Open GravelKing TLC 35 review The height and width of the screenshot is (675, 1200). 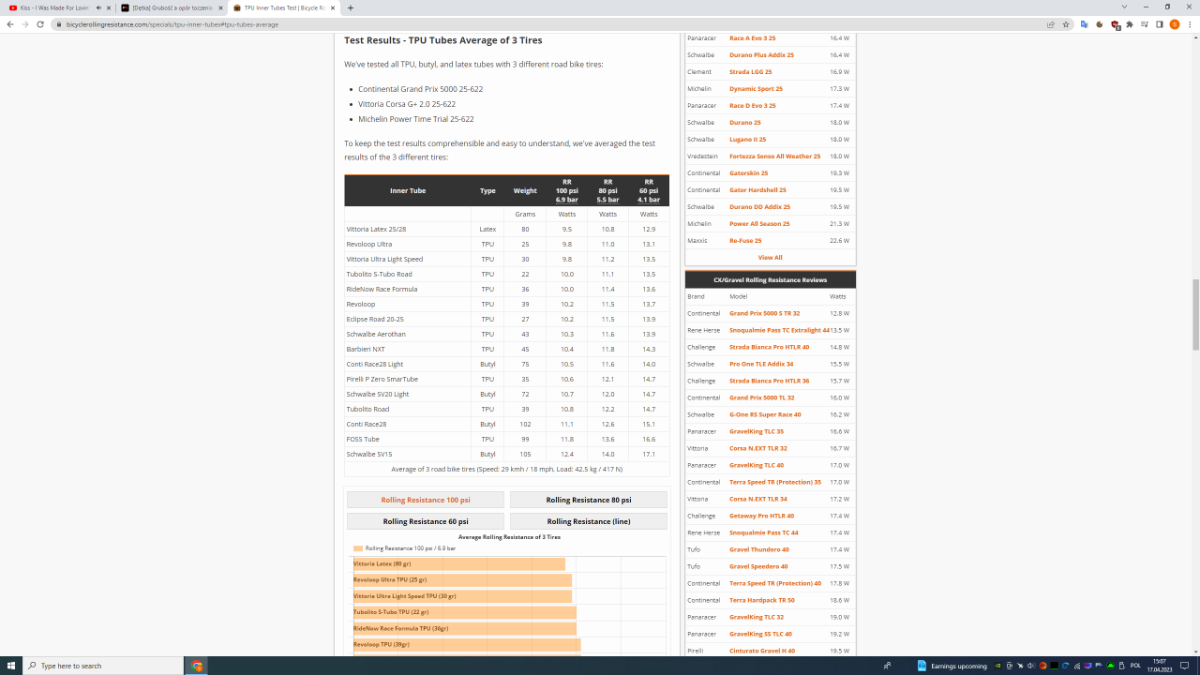point(756,431)
